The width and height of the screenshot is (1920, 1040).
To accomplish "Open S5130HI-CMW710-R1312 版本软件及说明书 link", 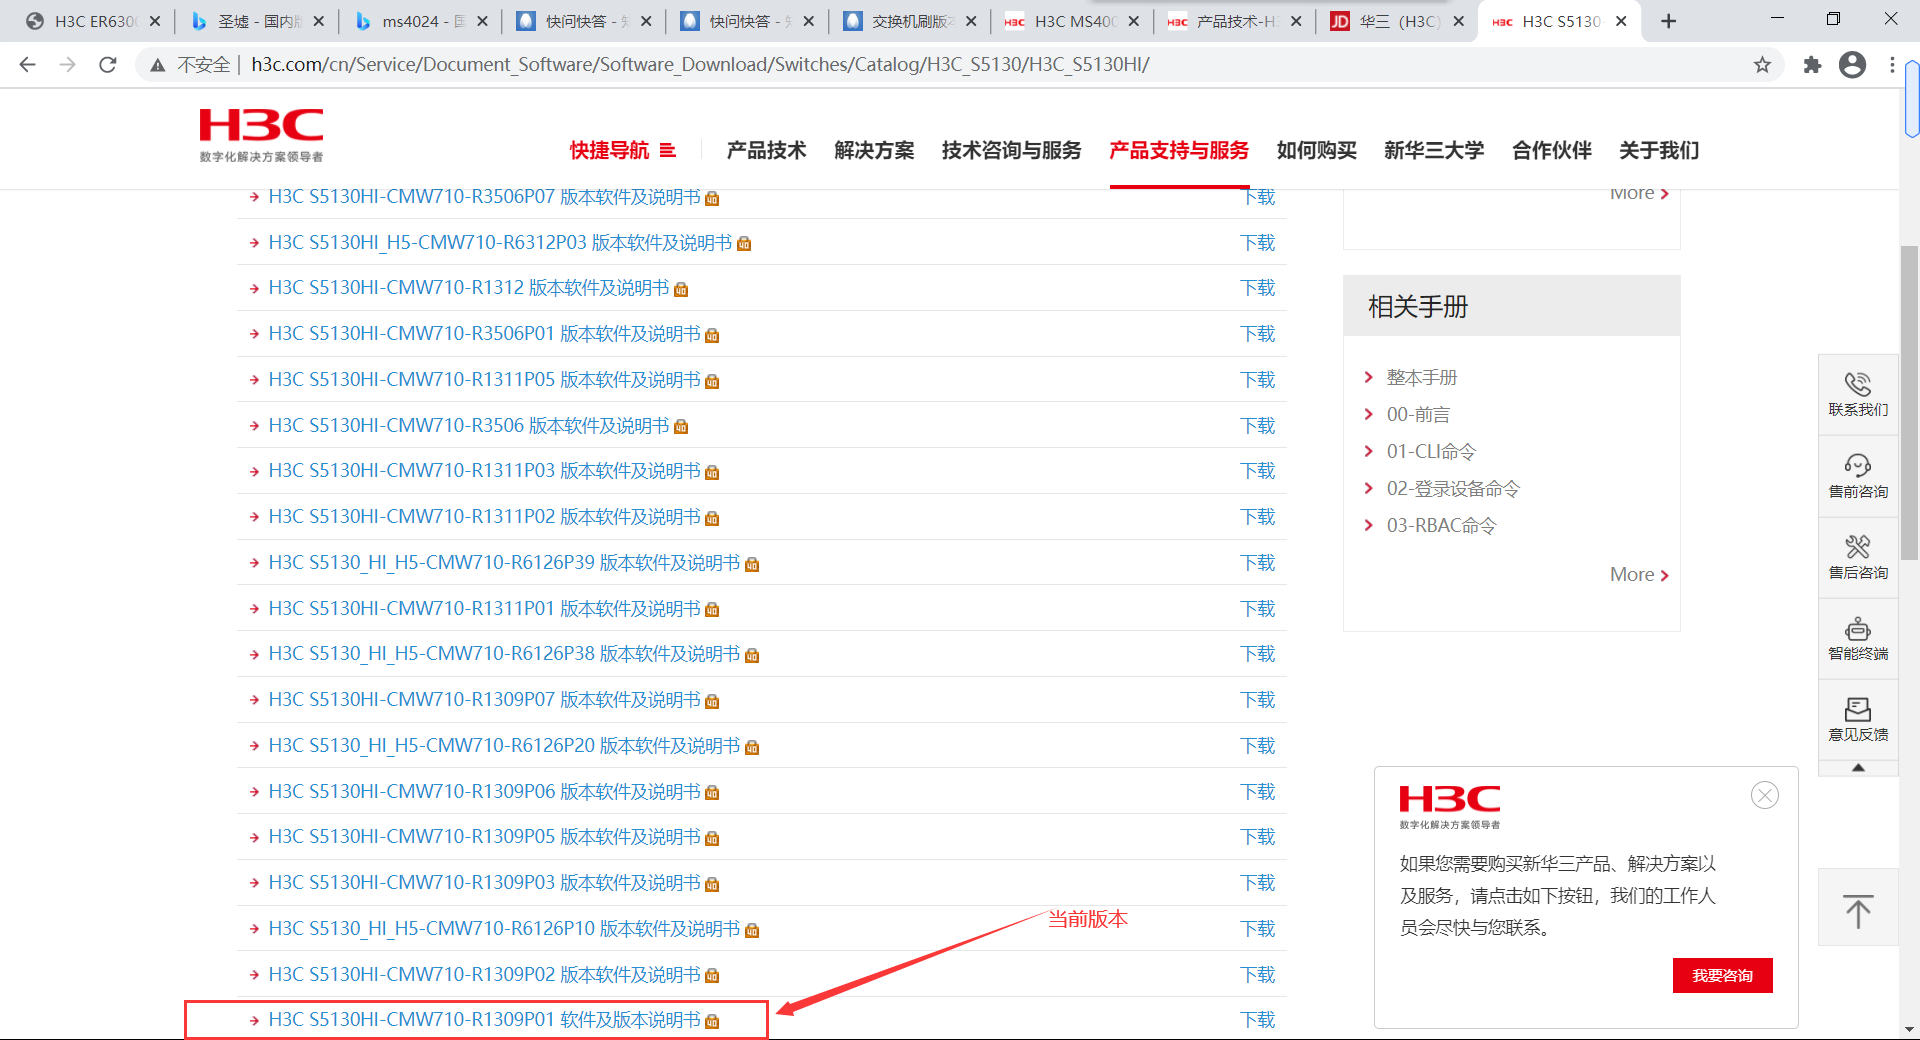I will [x=469, y=288].
